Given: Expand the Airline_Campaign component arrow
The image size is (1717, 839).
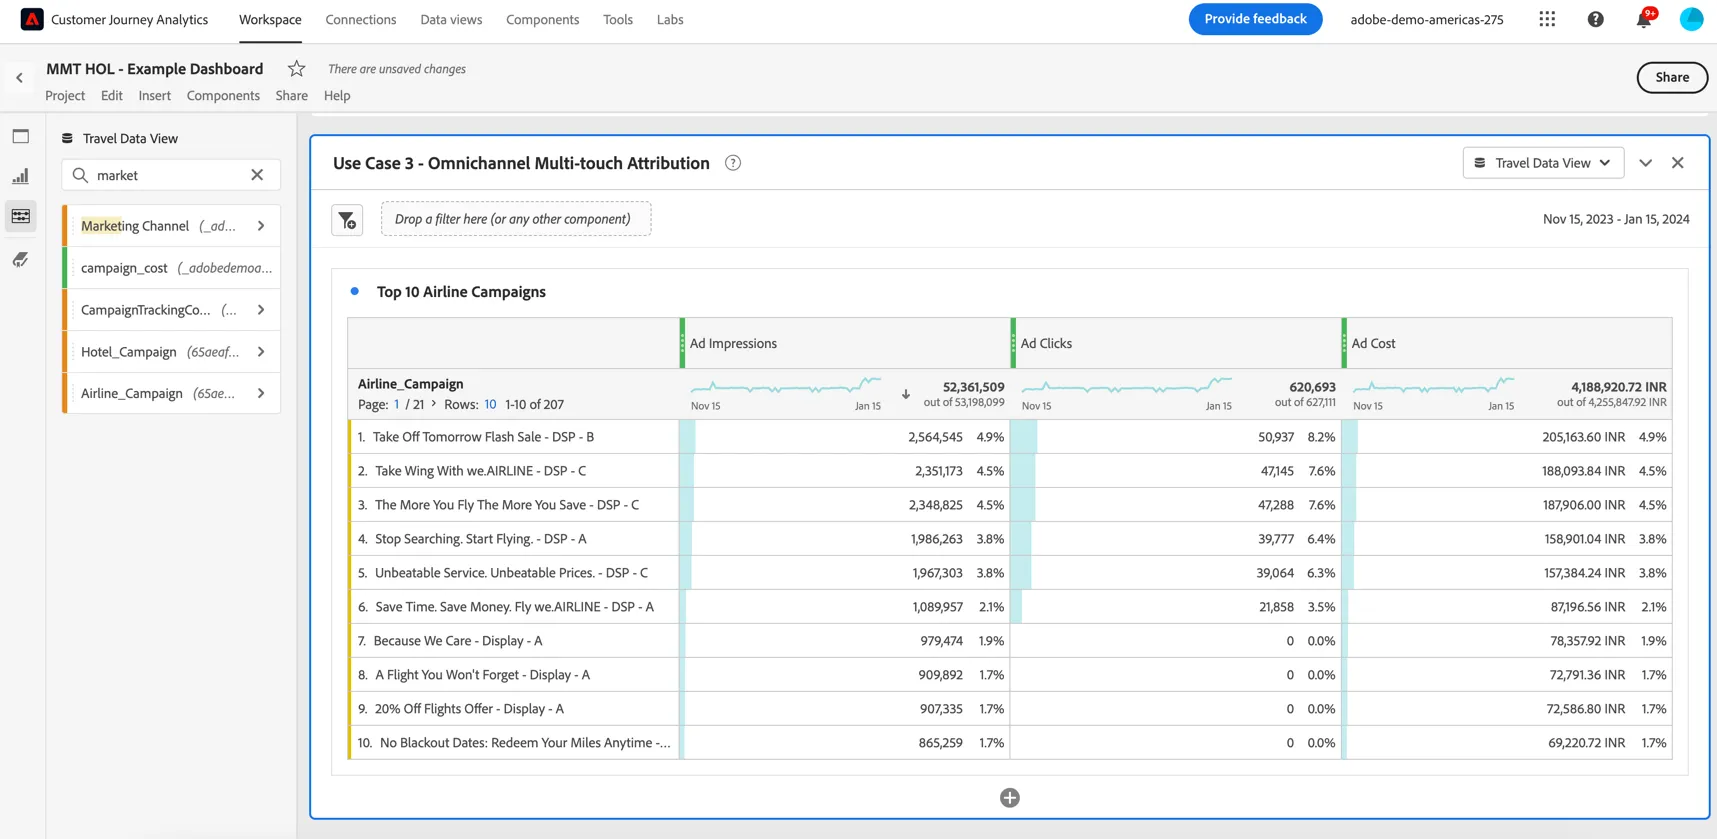Looking at the screenshot, I should [x=261, y=394].
